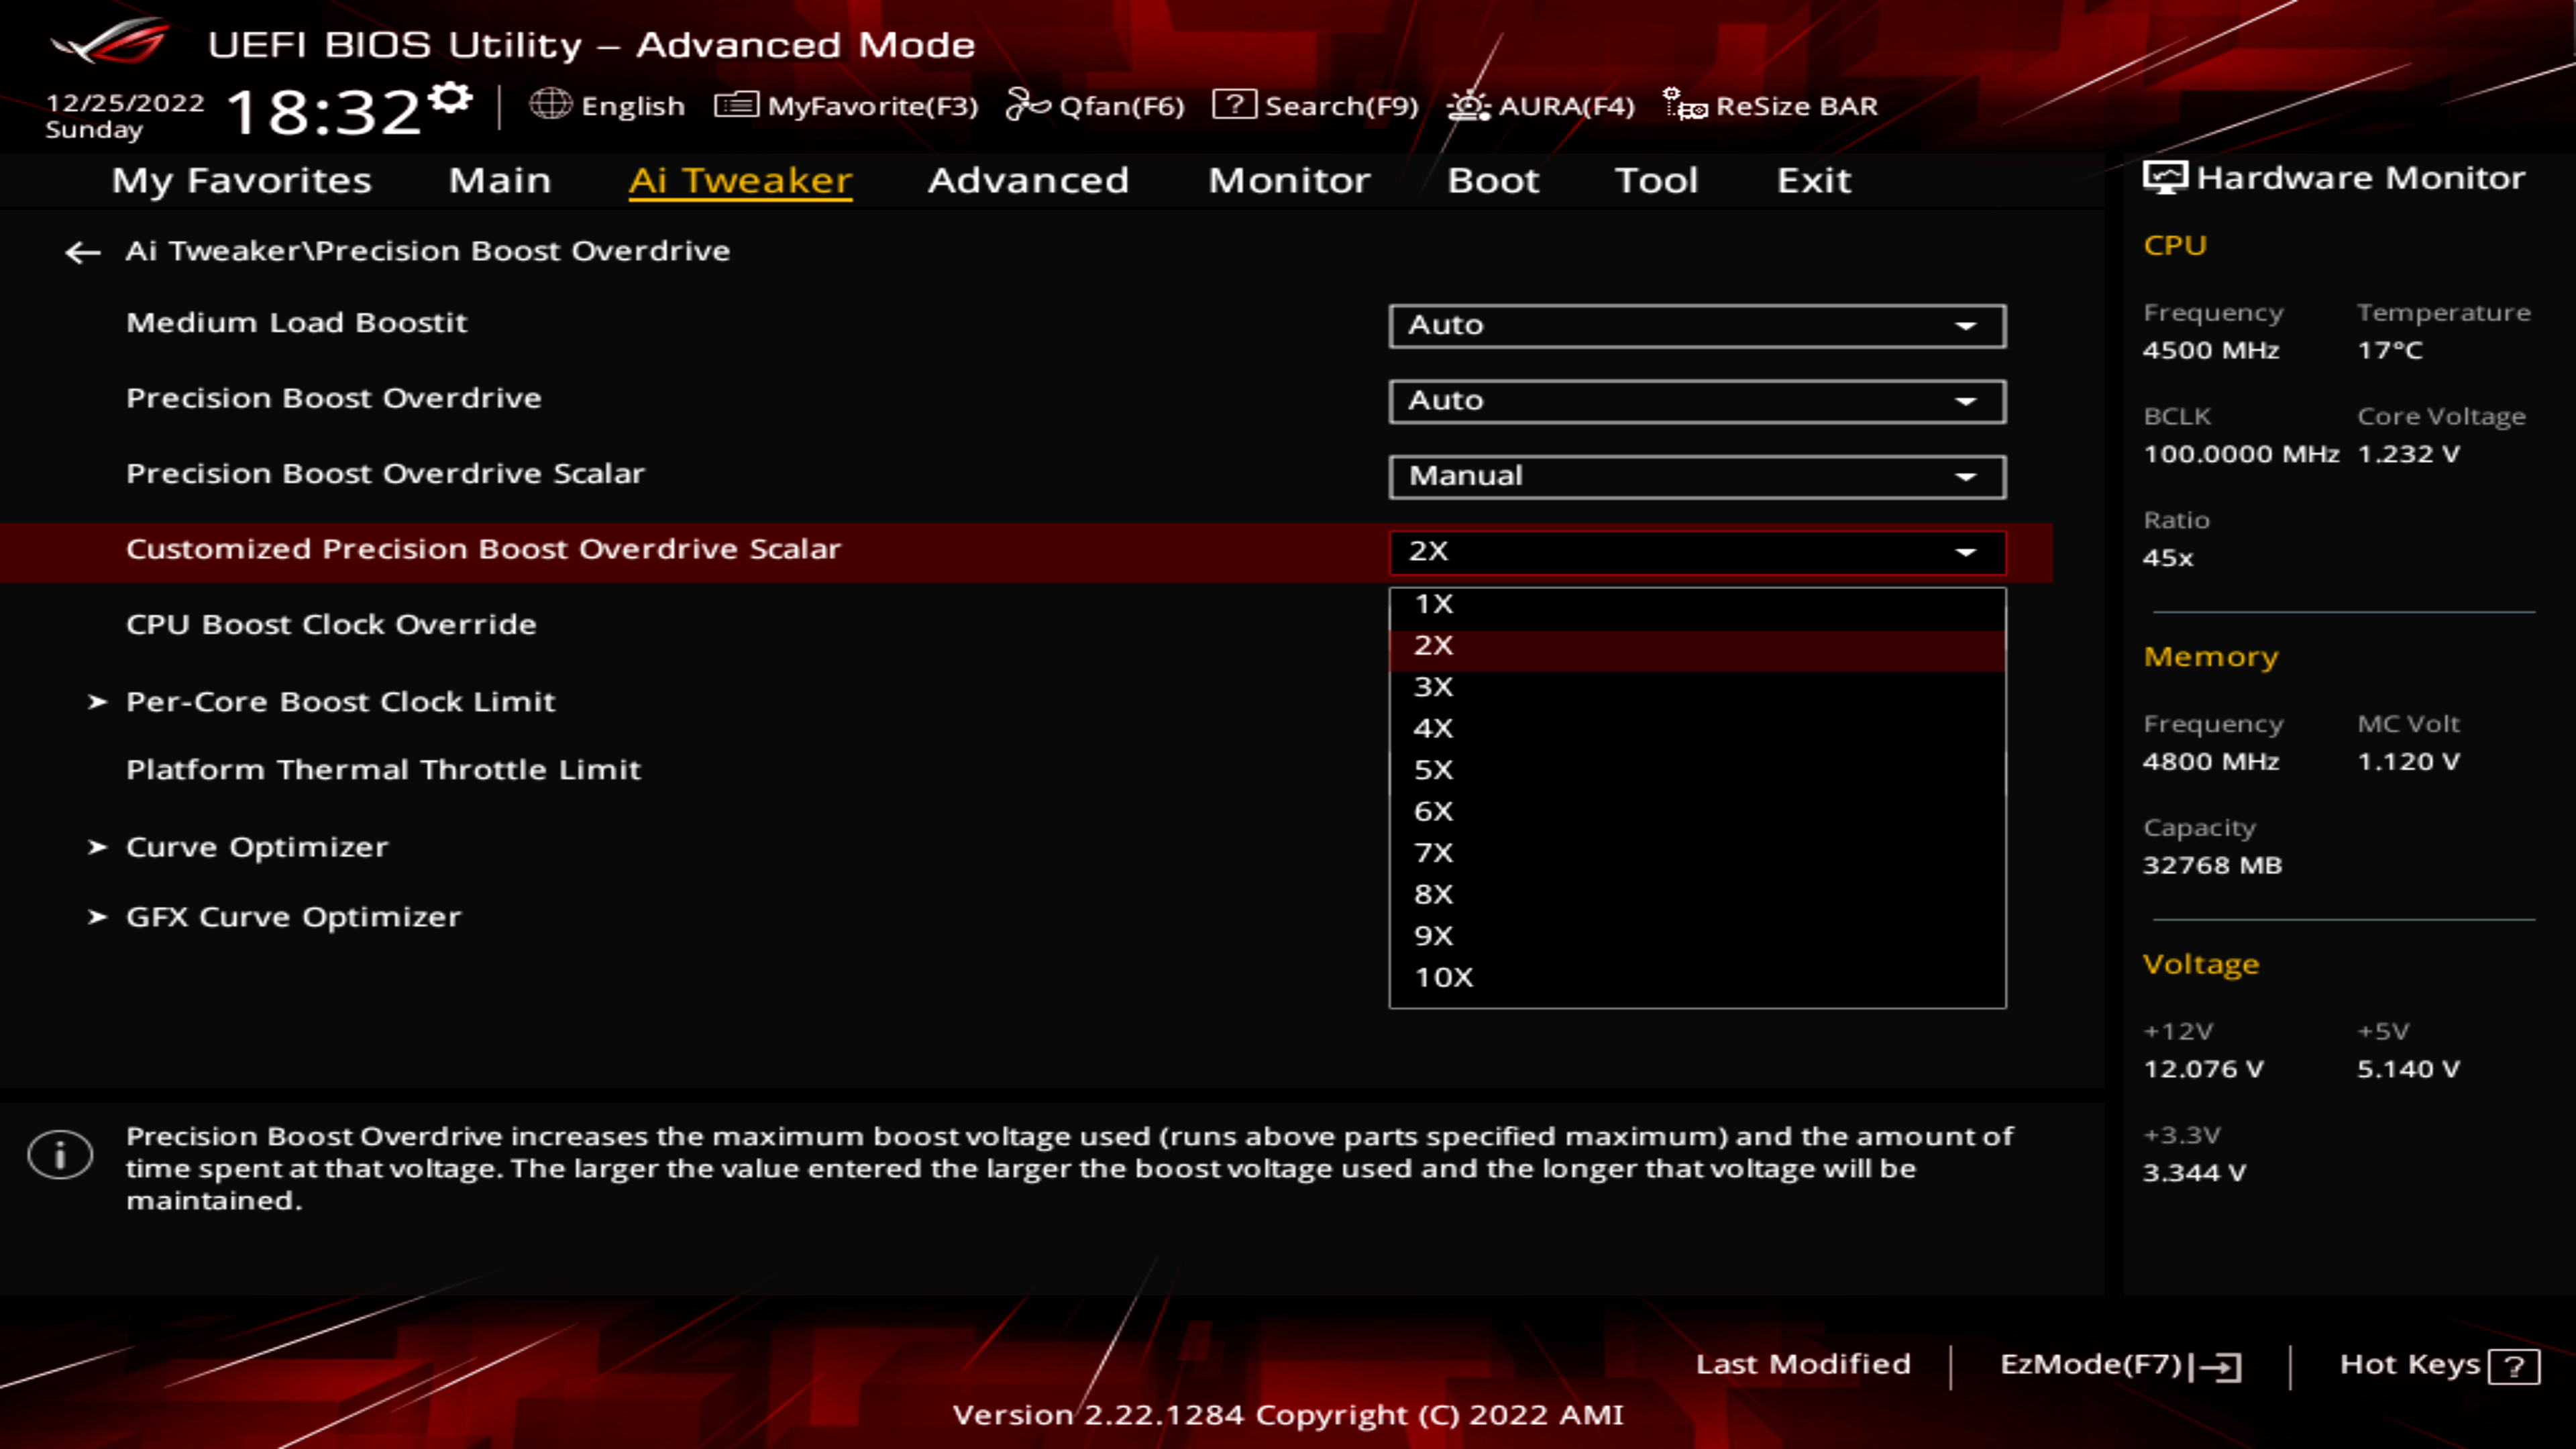Click the MyFavorite(F3) icon
2576x1449 pixels.
click(x=738, y=106)
